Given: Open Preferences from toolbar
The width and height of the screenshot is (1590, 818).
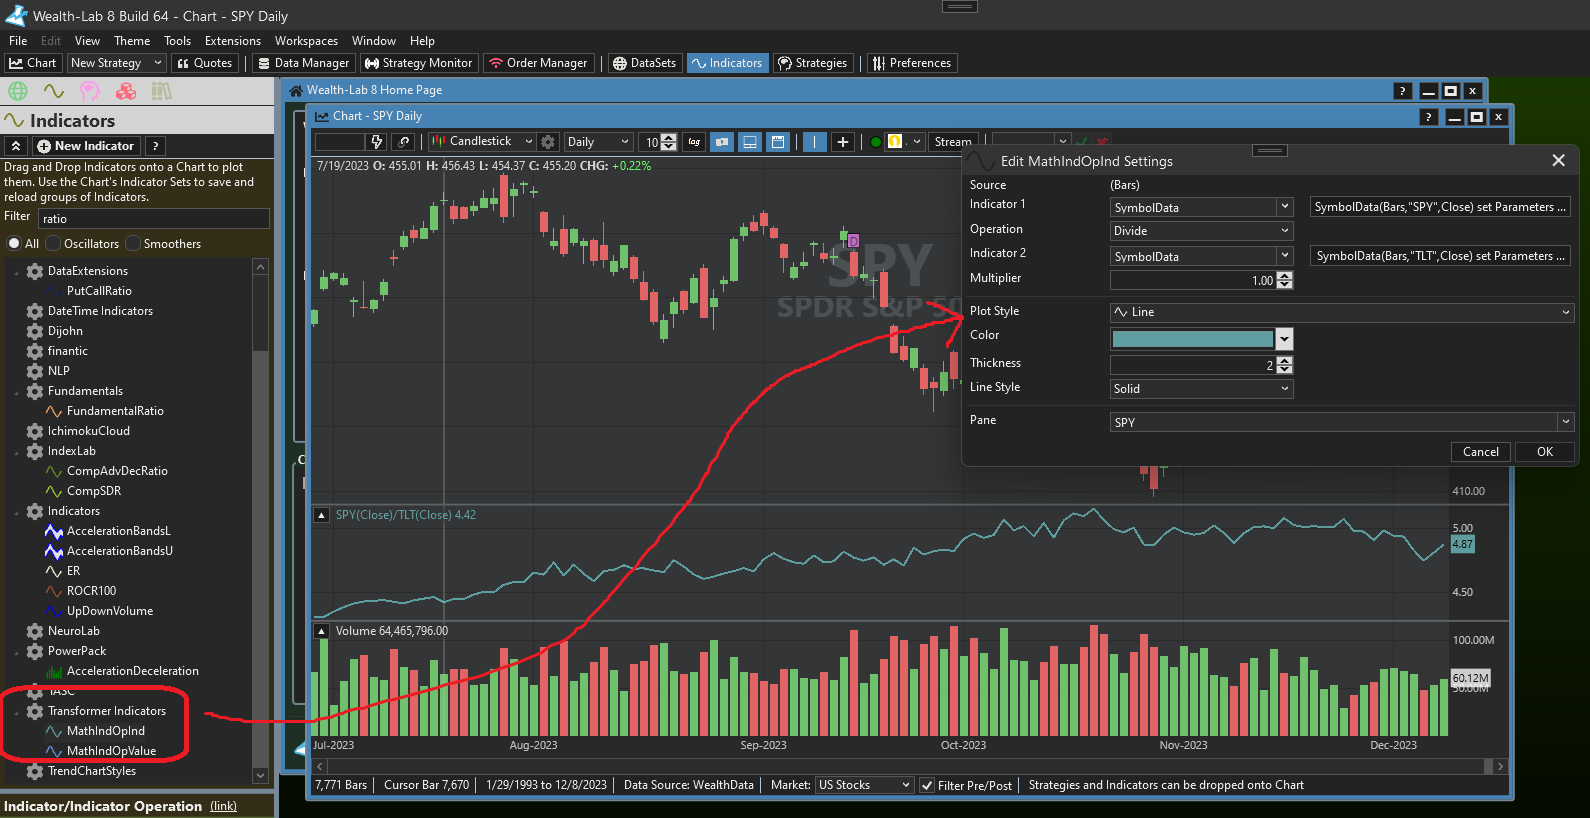Looking at the screenshot, I should (x=912, y=63).
